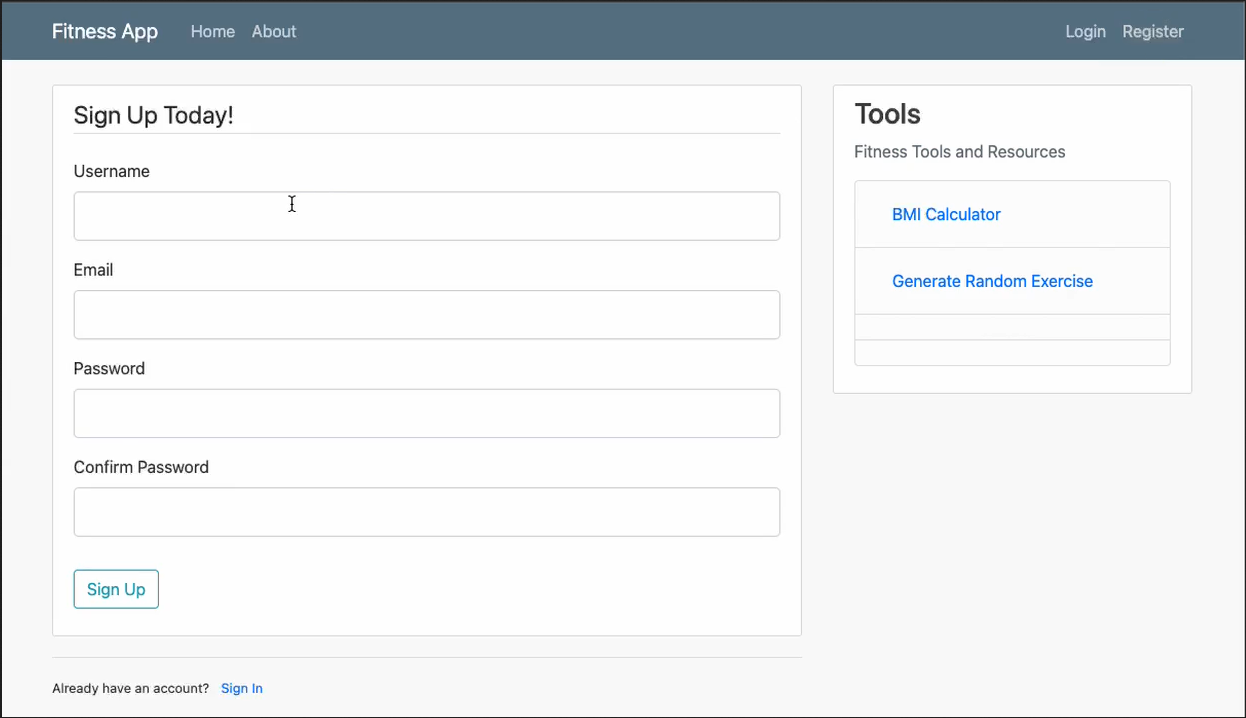Select the Confirm Password input field
Image resolution: width=1246 pixels, height=718 pixels.
pyautogui.click(x=426, y=512)
